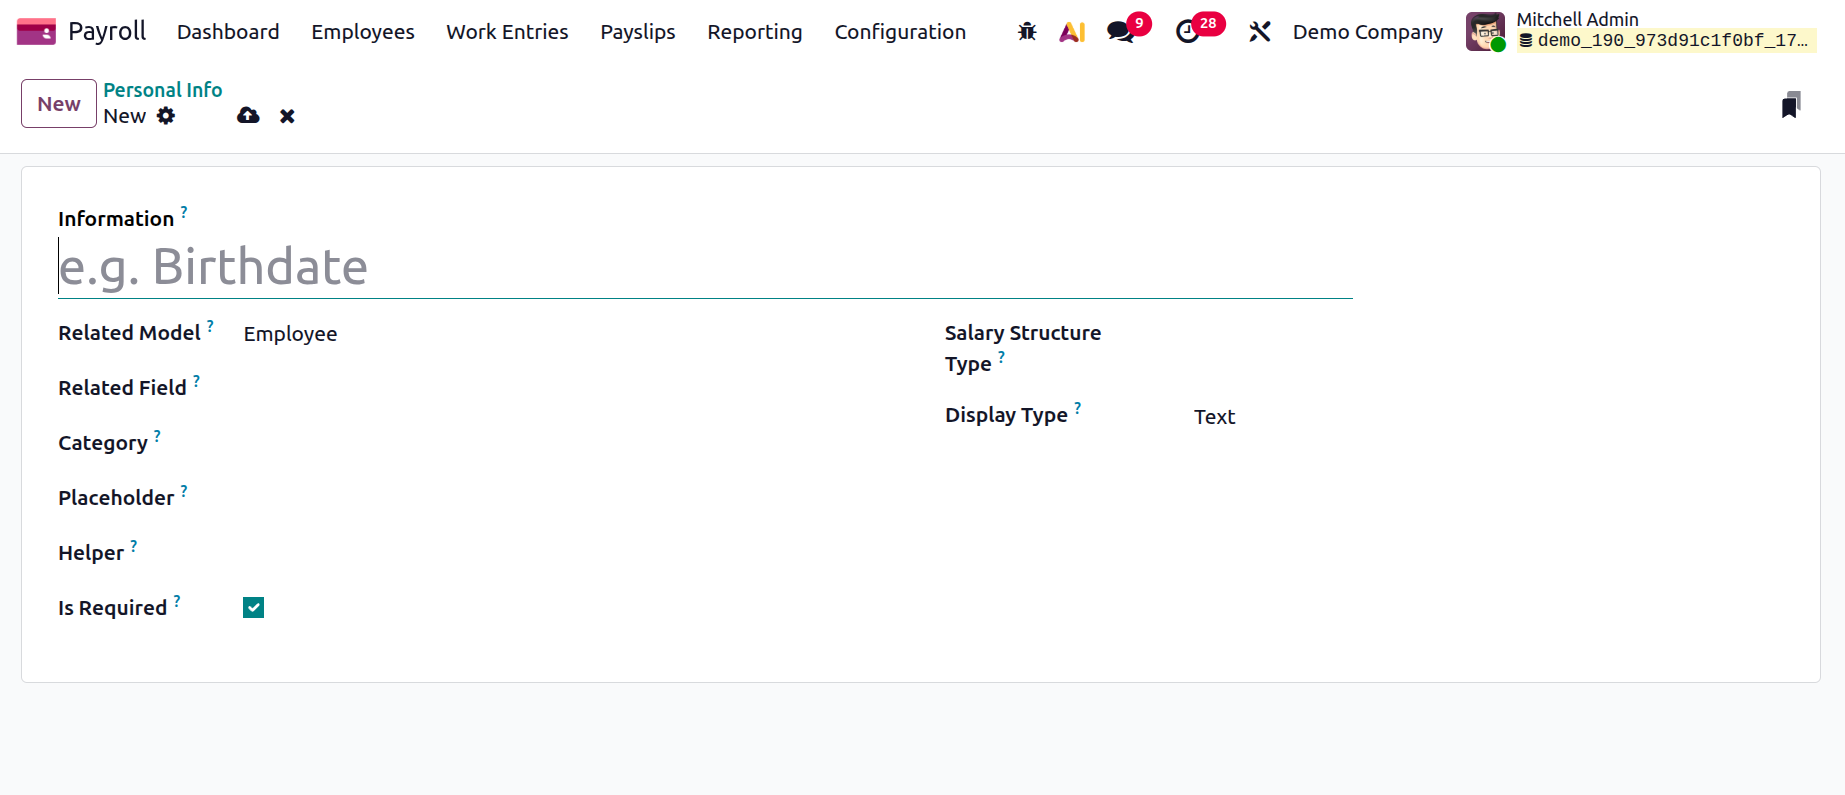Uncheck the Is Required checkbox
Viewport: 1845px width, 795px height.
(254, 608)
